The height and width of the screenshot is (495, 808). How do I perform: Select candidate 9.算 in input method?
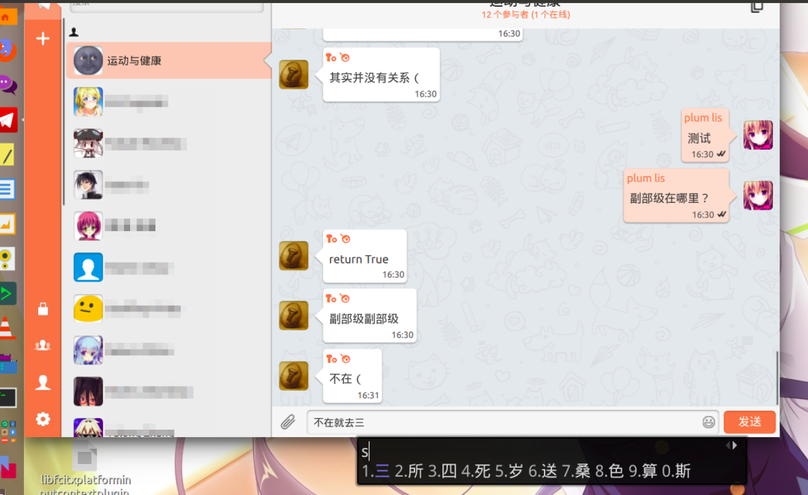(643, 471)
